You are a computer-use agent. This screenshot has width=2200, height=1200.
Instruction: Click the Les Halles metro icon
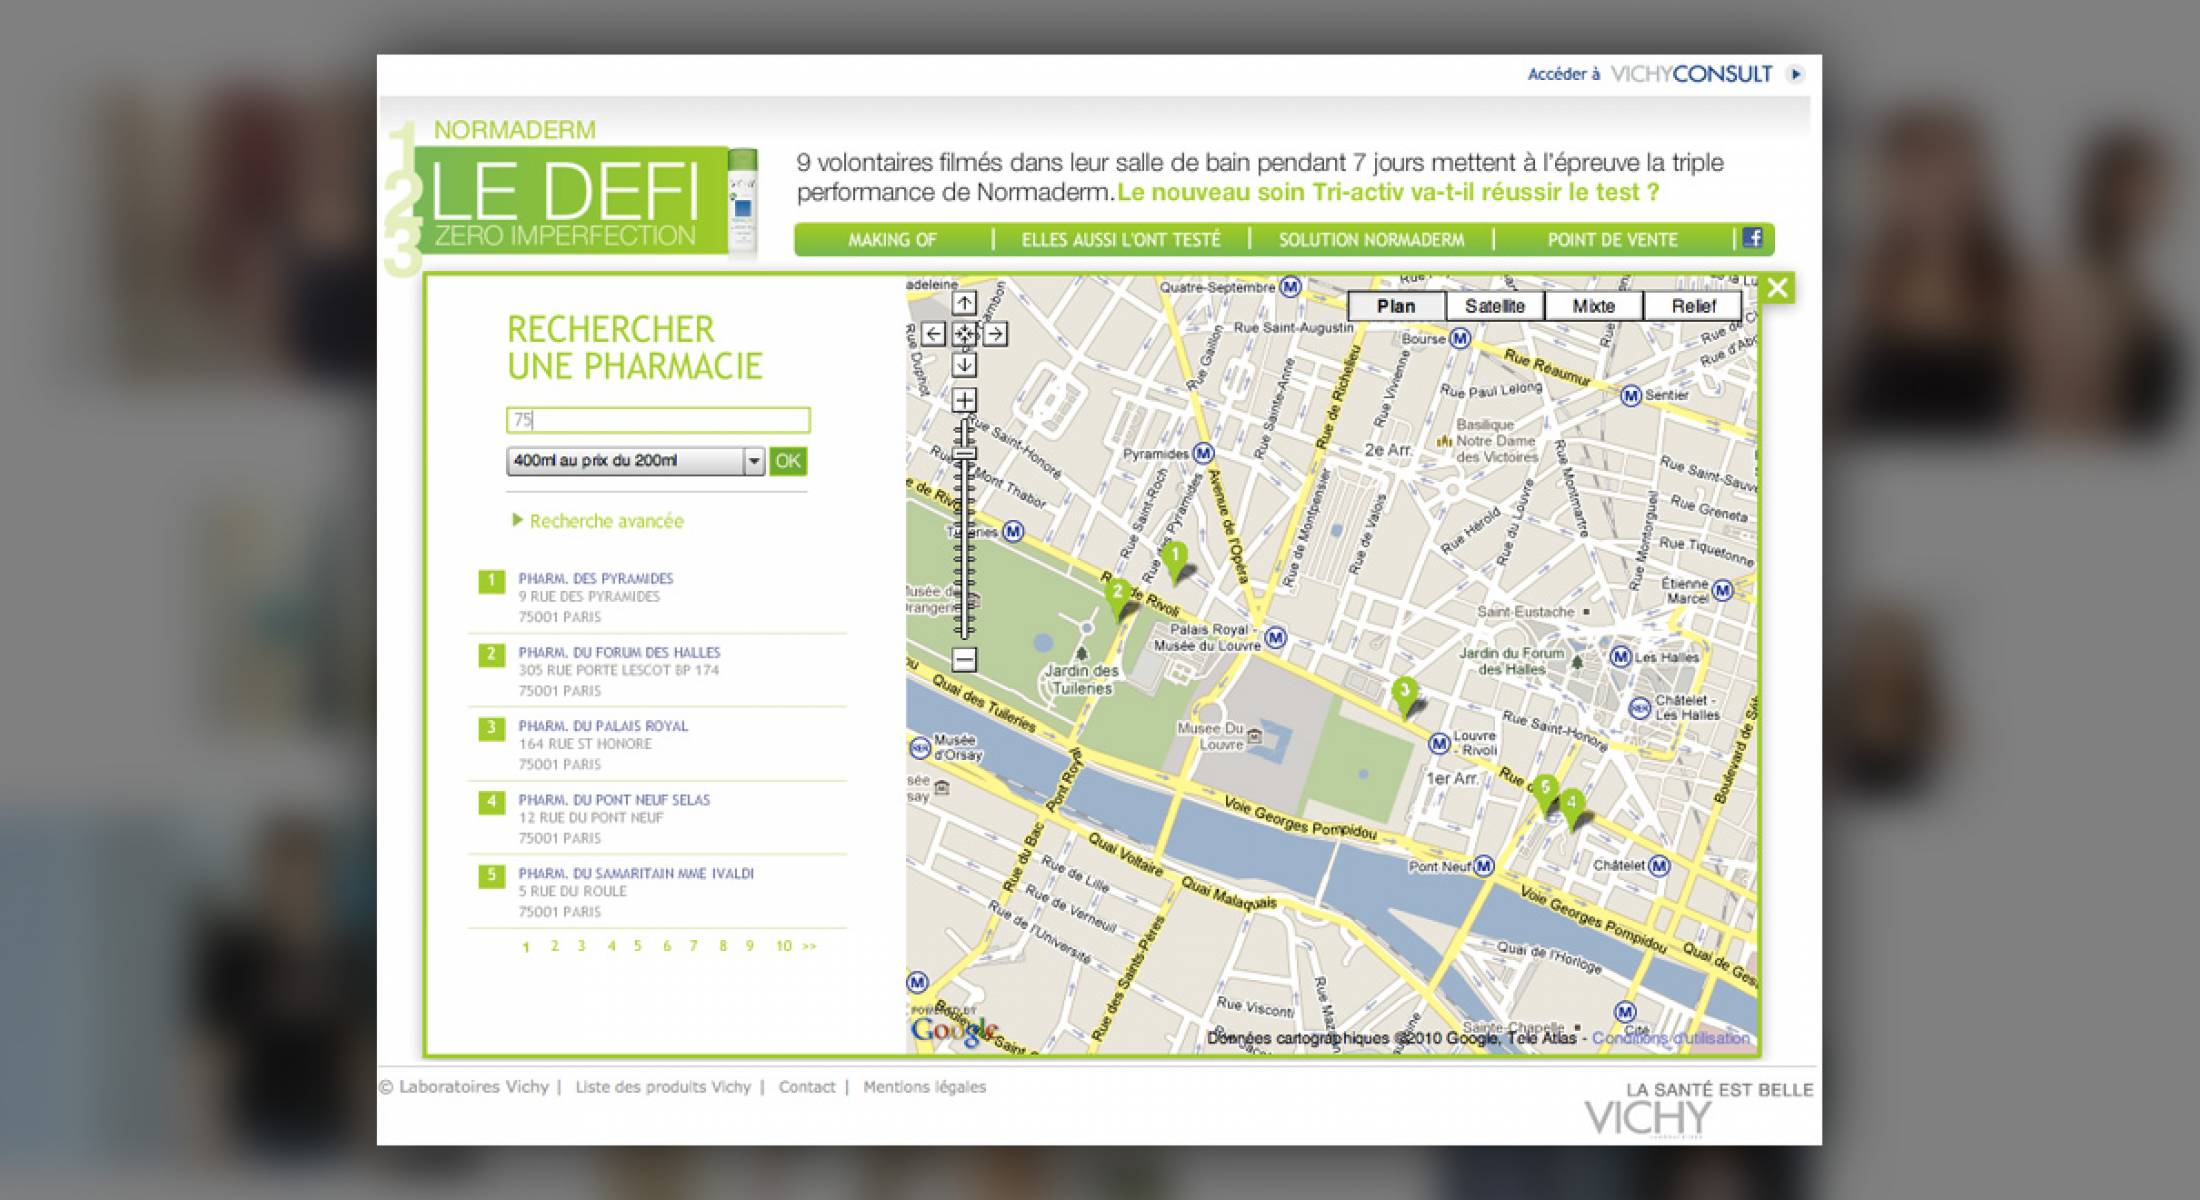(1621, 657)
